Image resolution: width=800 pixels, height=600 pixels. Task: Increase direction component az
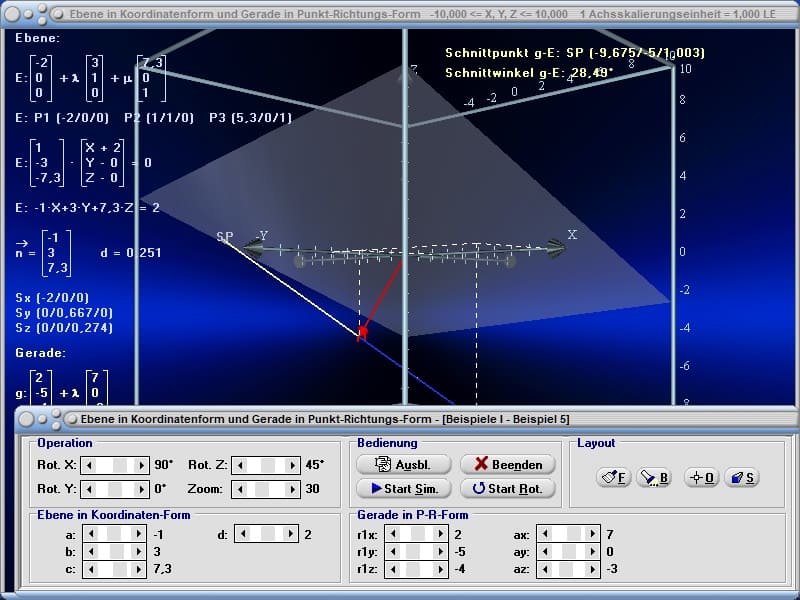click(592, 569)
